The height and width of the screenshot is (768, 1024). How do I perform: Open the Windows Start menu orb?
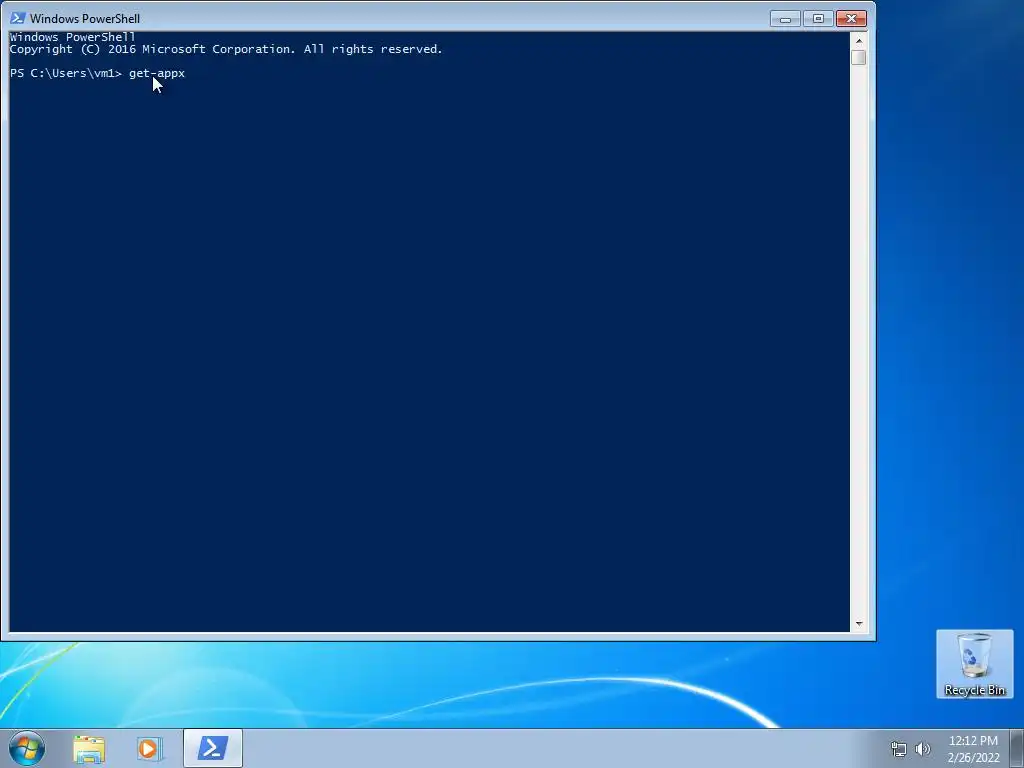coord(27,748)
